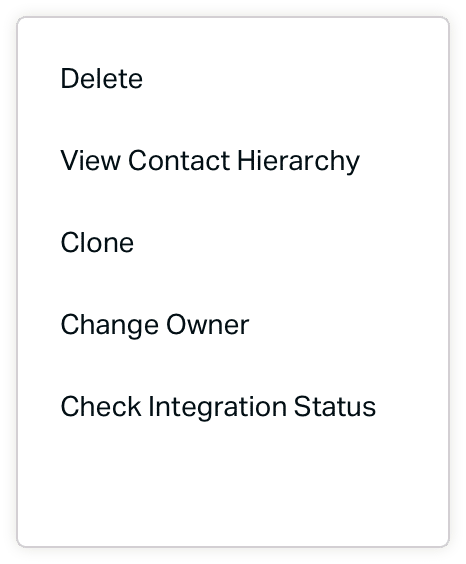Click Change Owner option
The height and width of the screenshot is (564, 466).
click(233, 324)
